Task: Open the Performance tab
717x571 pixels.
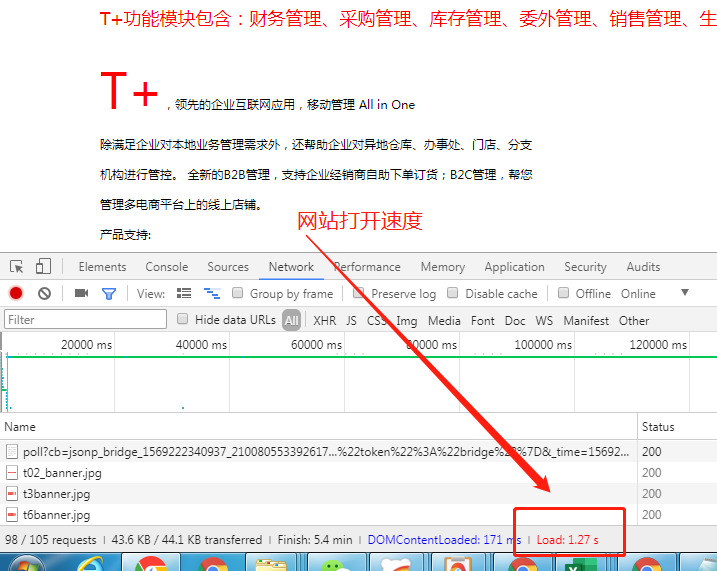Action: point(367,267)
